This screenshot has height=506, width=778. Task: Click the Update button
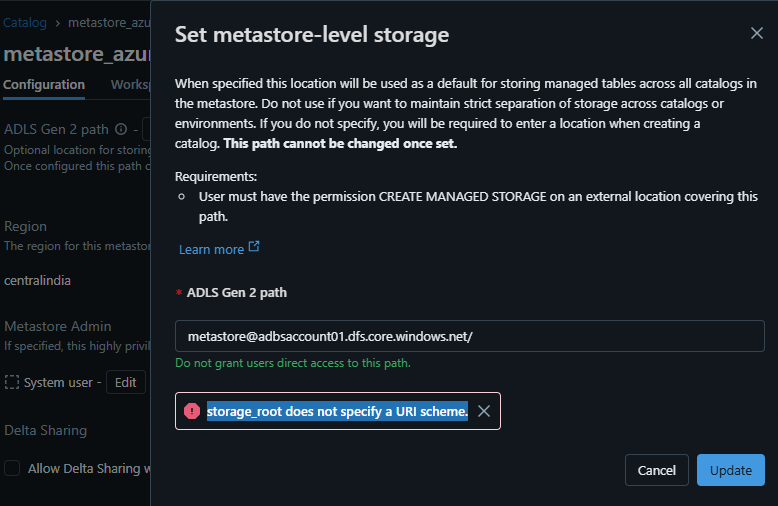tap(730, 470)
